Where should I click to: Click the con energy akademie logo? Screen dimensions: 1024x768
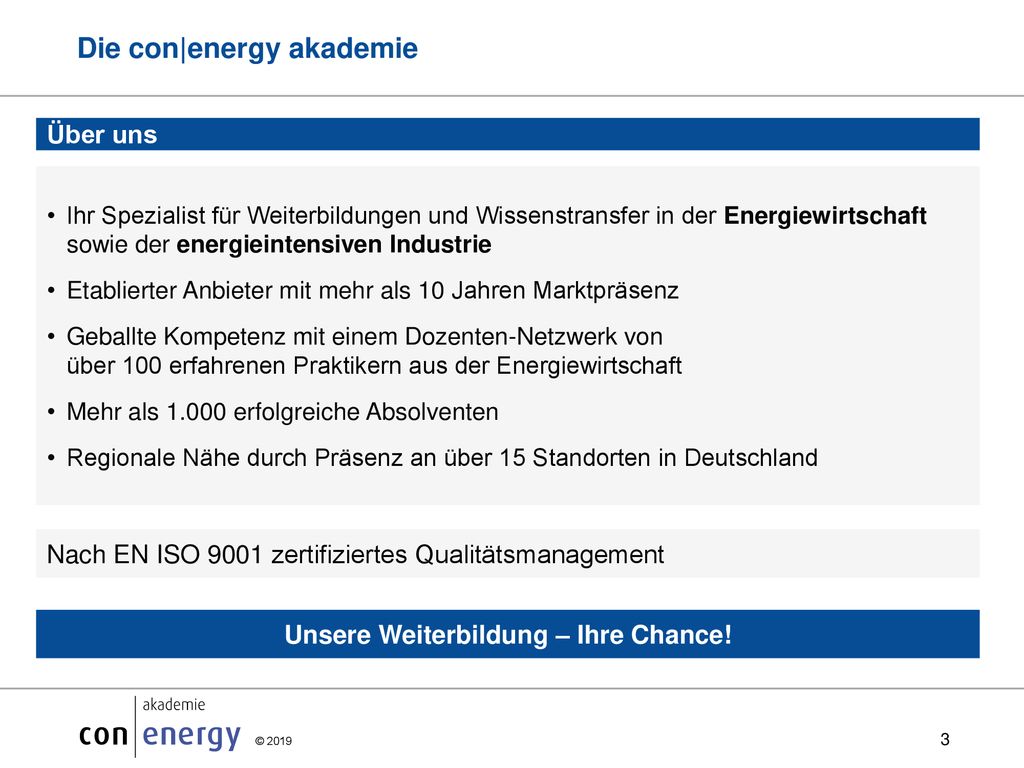tap(160, 727)
